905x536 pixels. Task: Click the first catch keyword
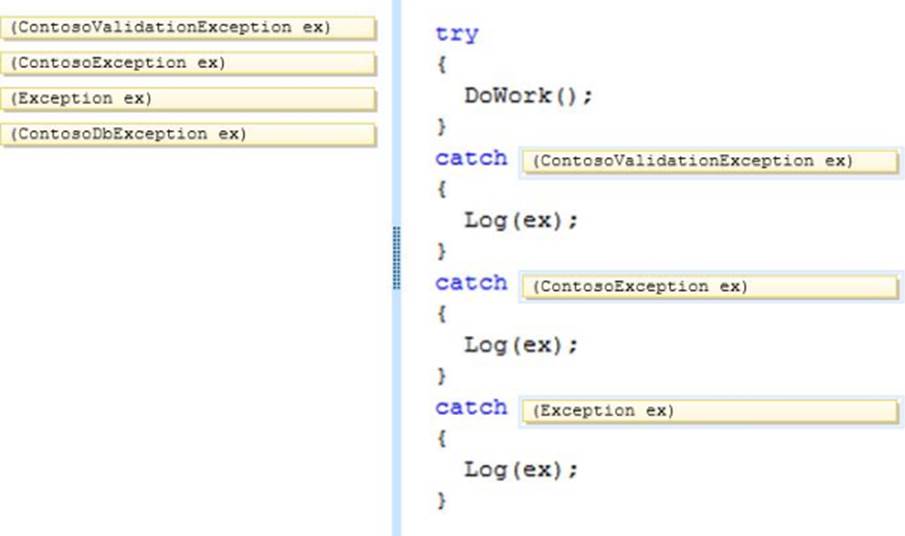pos(471,159)
